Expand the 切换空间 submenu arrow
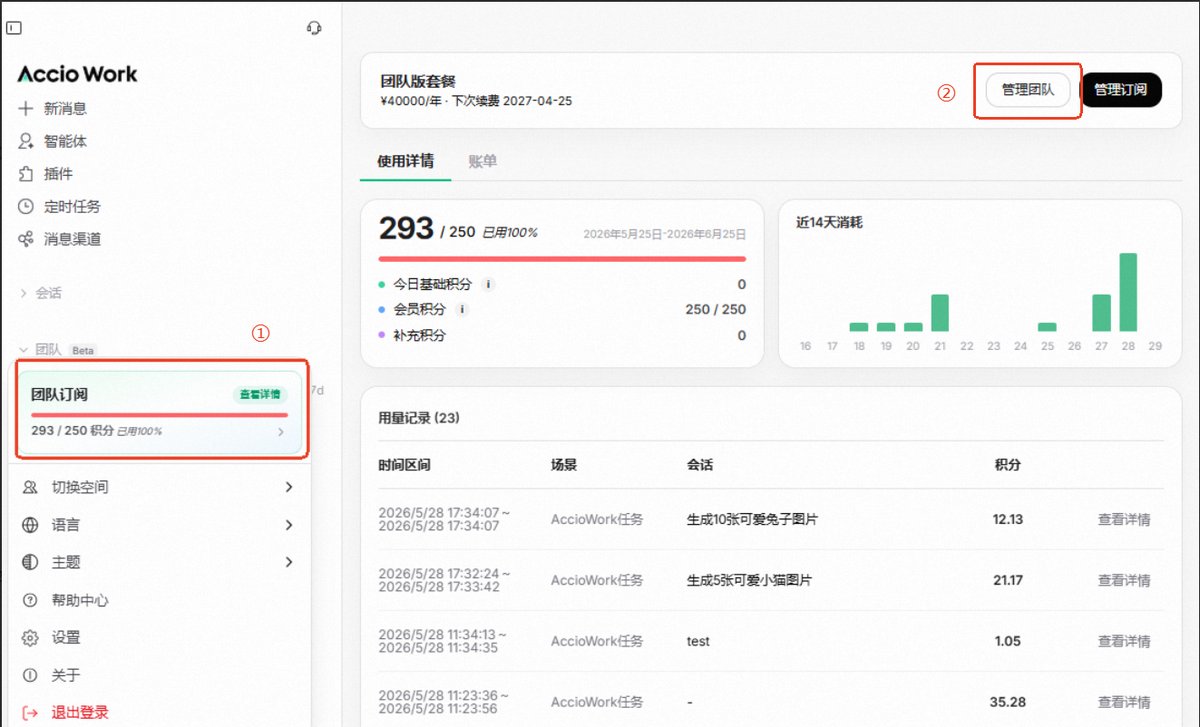1200x727 pixels. click(289, 487)
